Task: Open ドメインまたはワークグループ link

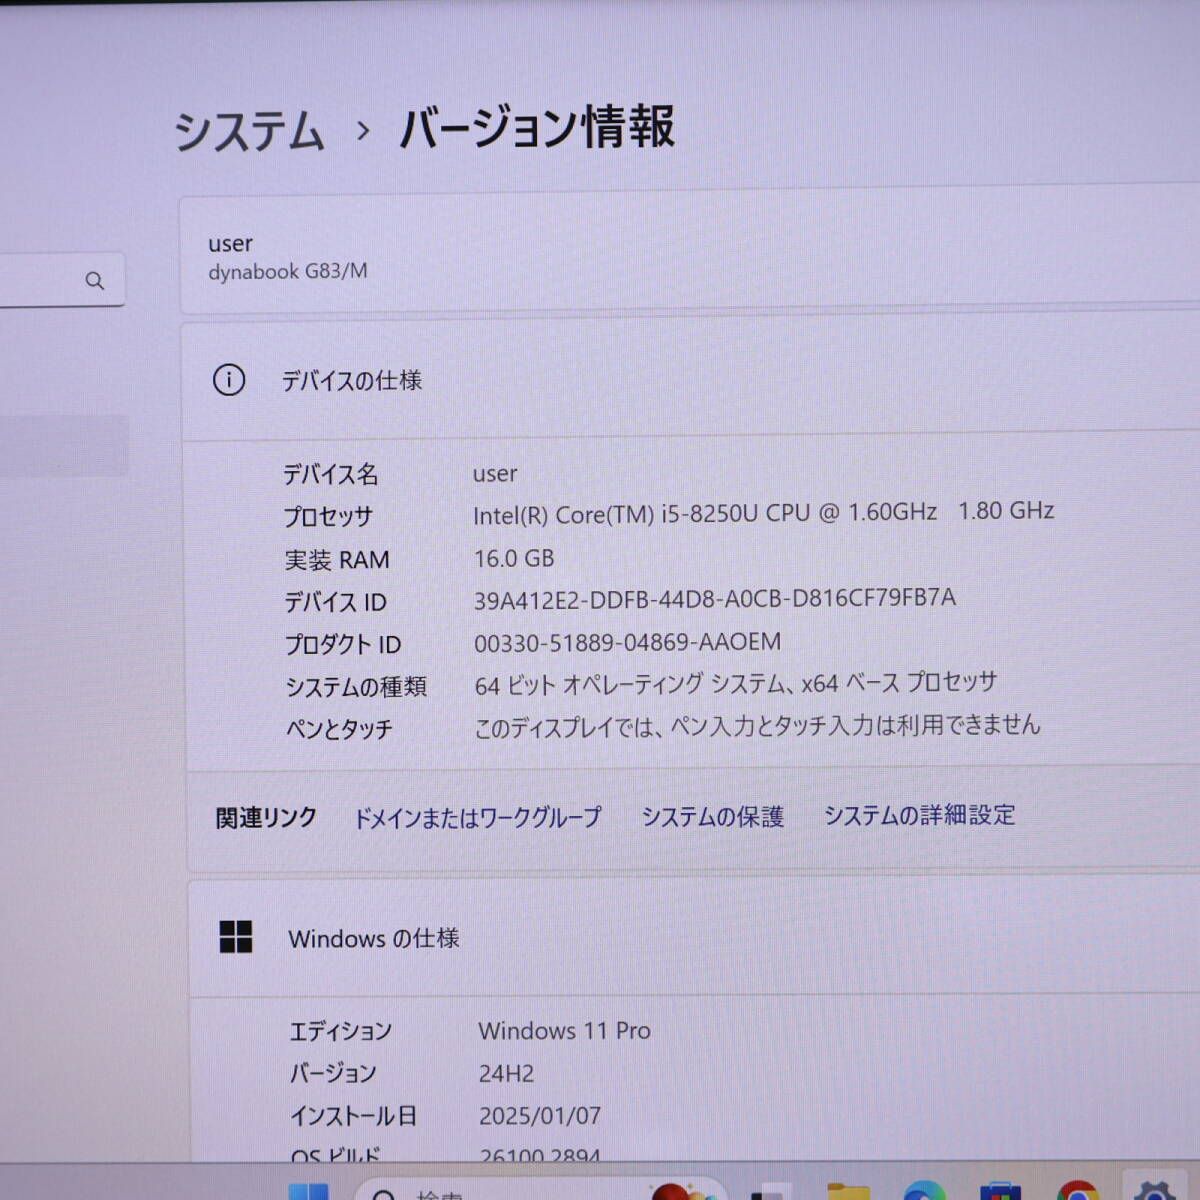Action: [x=477, y=818]
